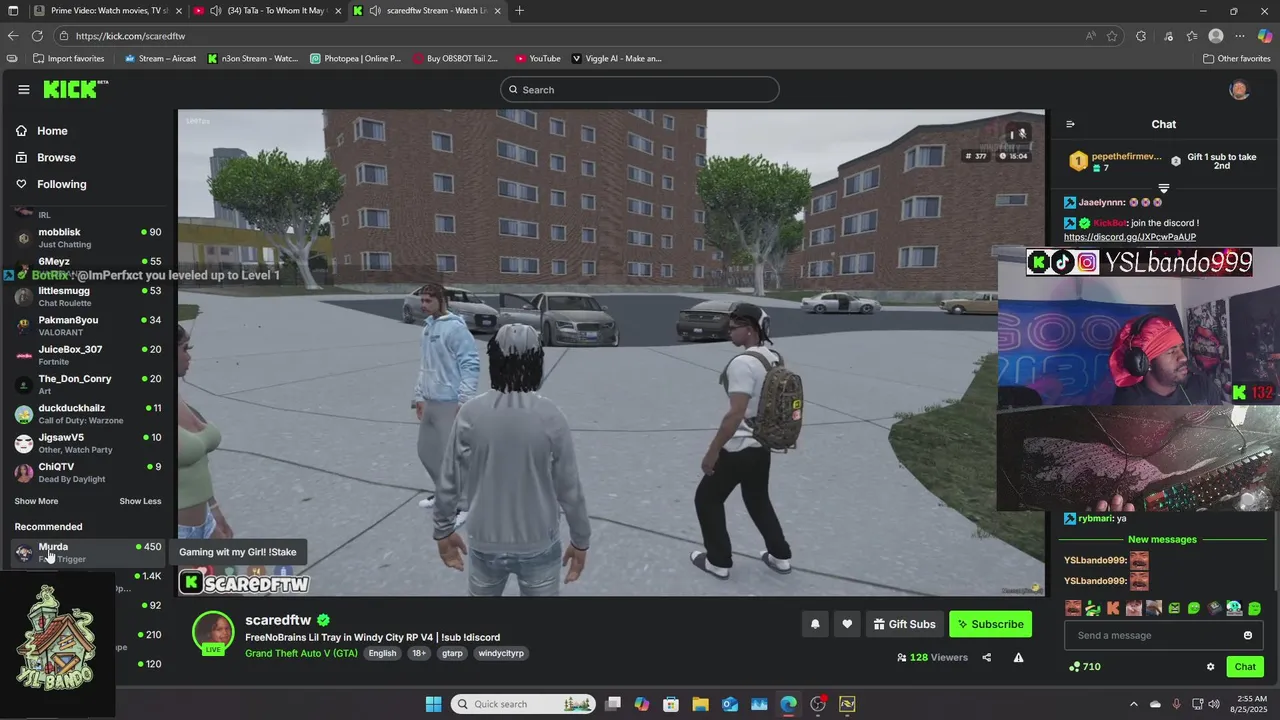Click Grand Theft Auto V category link

coord(301,653)
